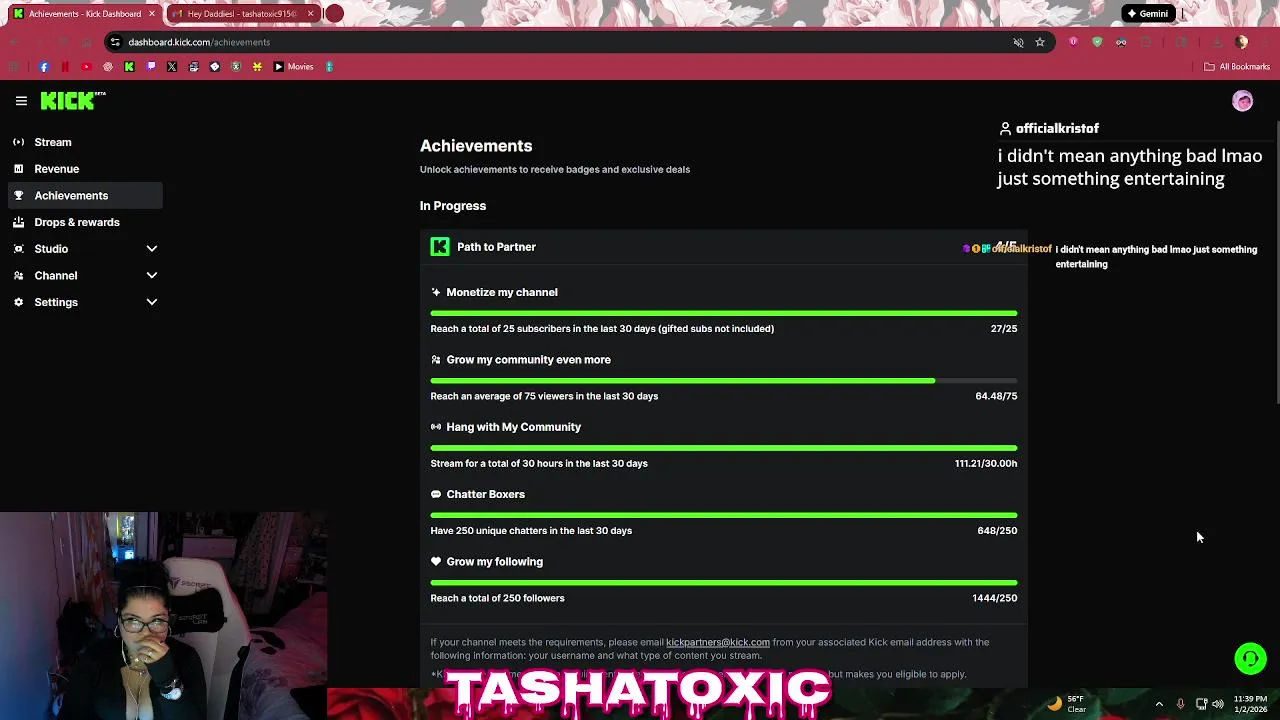Viewport: 1280px width, 720px height.
Task: Switch to the 'Hey Daddies' browser tab
Action: tap(240, 14)
